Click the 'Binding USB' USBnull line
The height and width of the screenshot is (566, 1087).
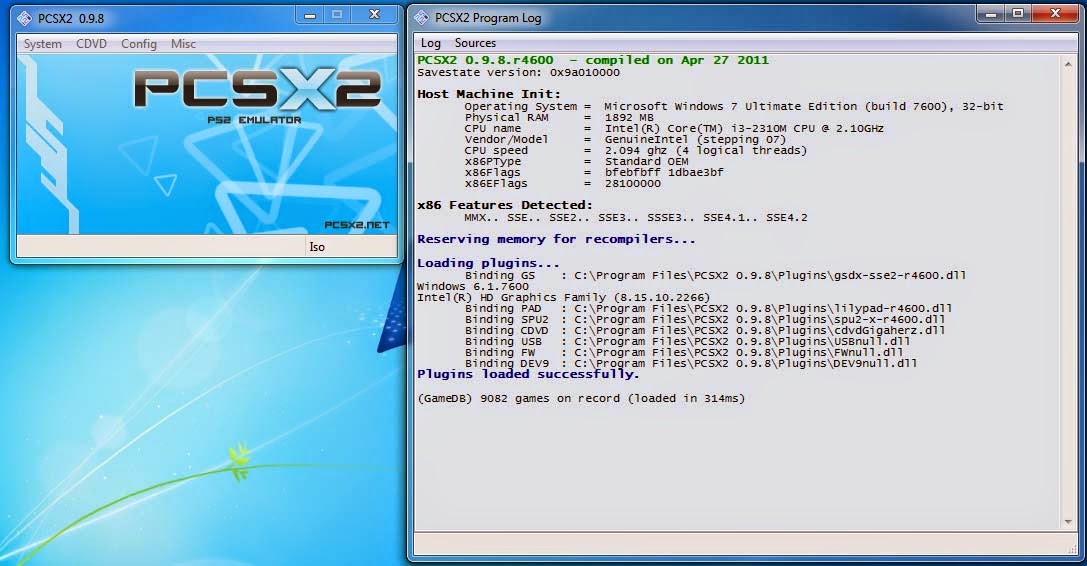[687, 341]
